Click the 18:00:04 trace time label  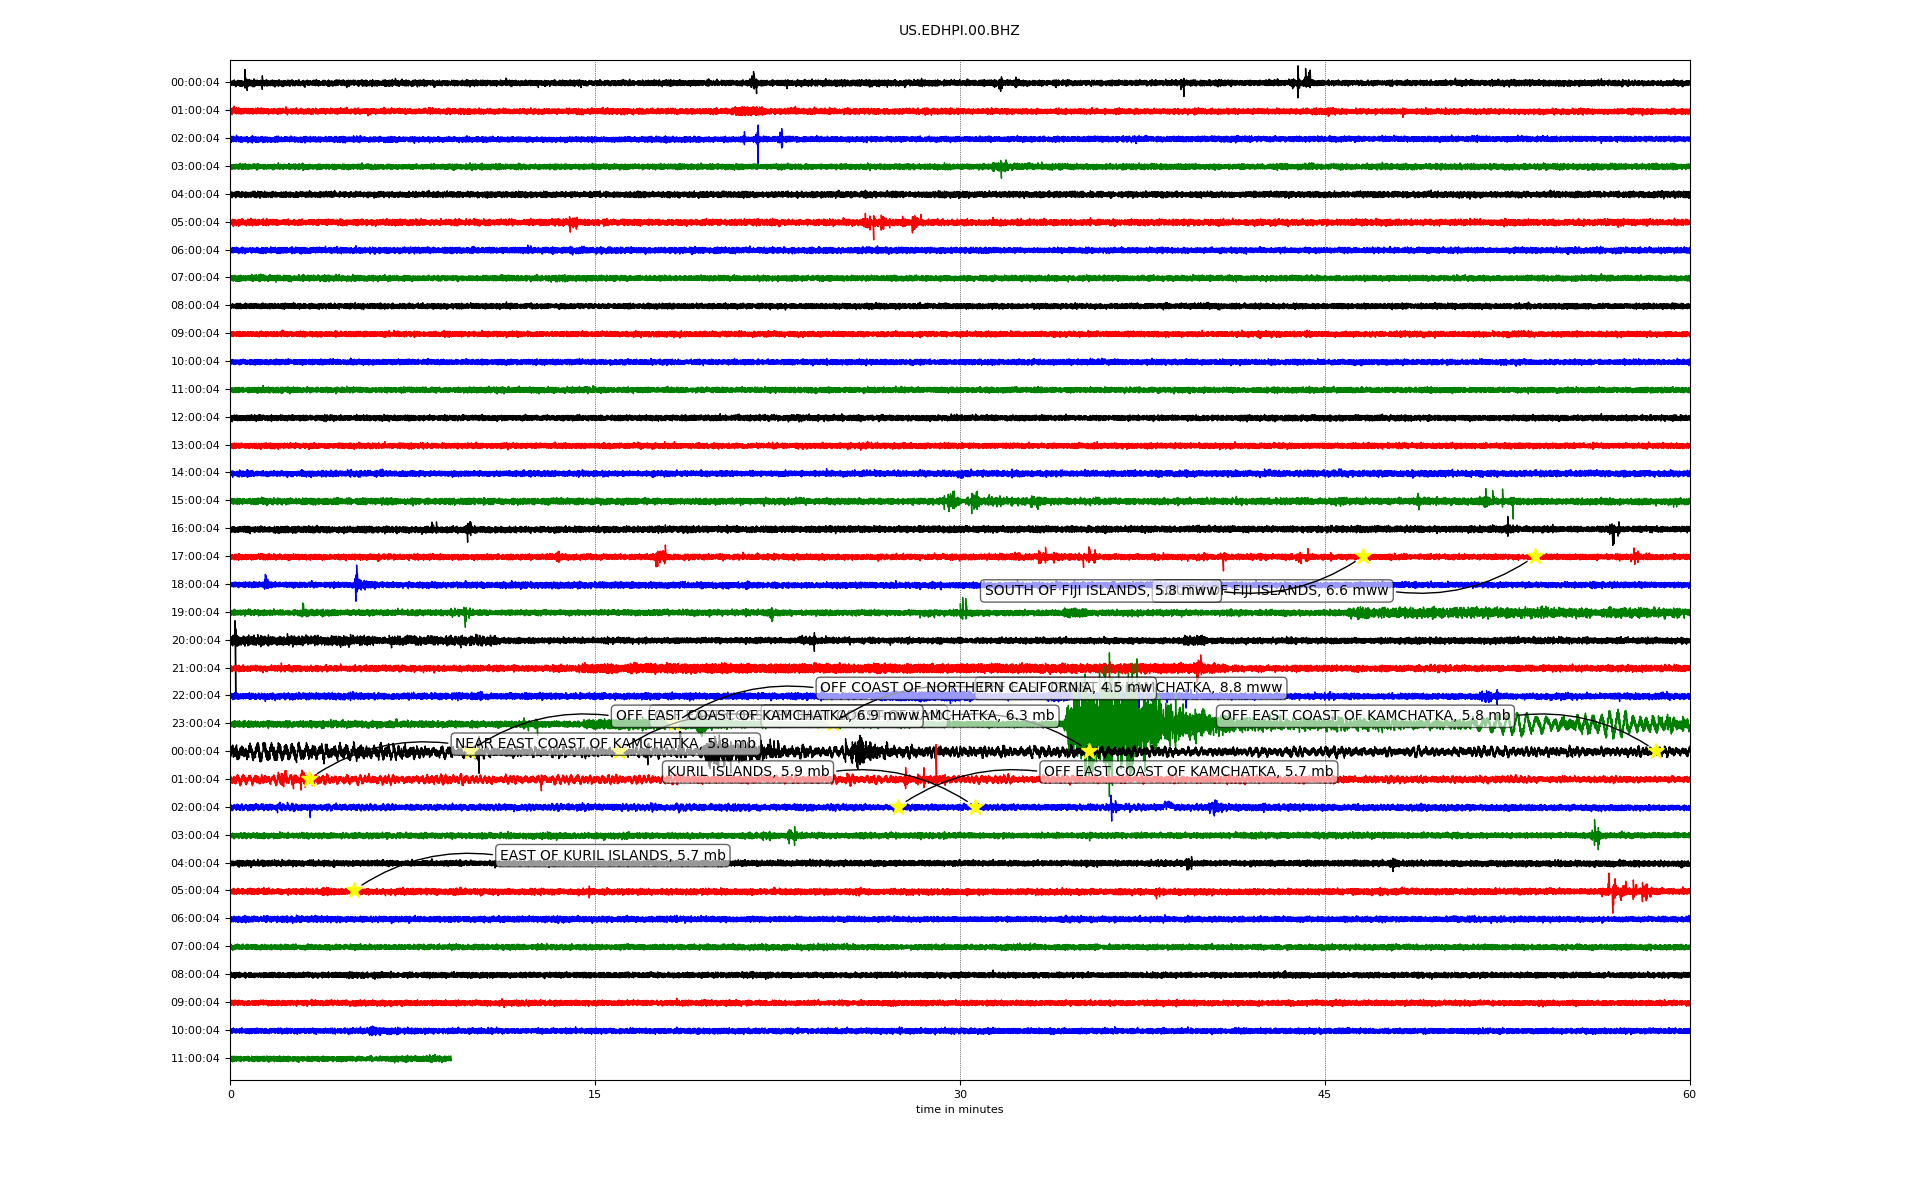coord(195,585)
